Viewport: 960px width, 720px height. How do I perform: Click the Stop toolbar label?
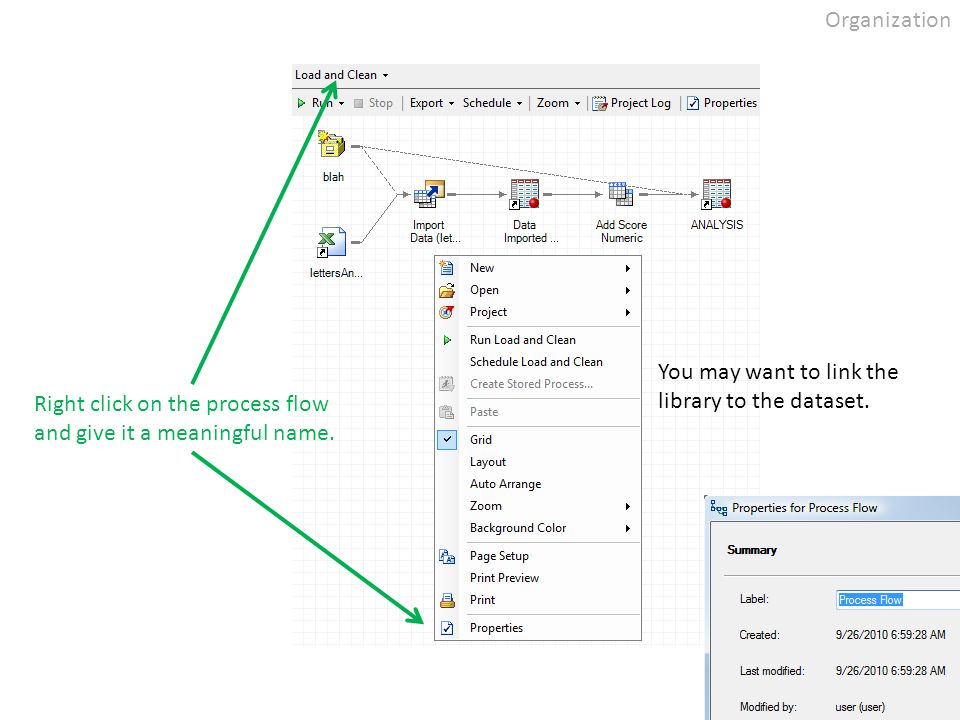tap(380, 103)
